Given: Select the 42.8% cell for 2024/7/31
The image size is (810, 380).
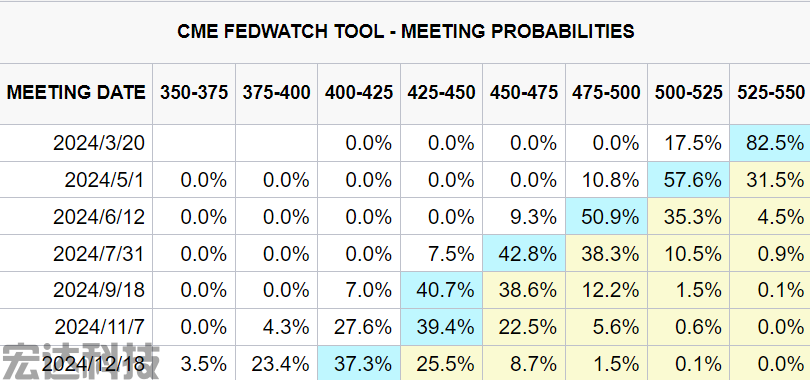Looking at the screenshot, I should tap(524, 254).
